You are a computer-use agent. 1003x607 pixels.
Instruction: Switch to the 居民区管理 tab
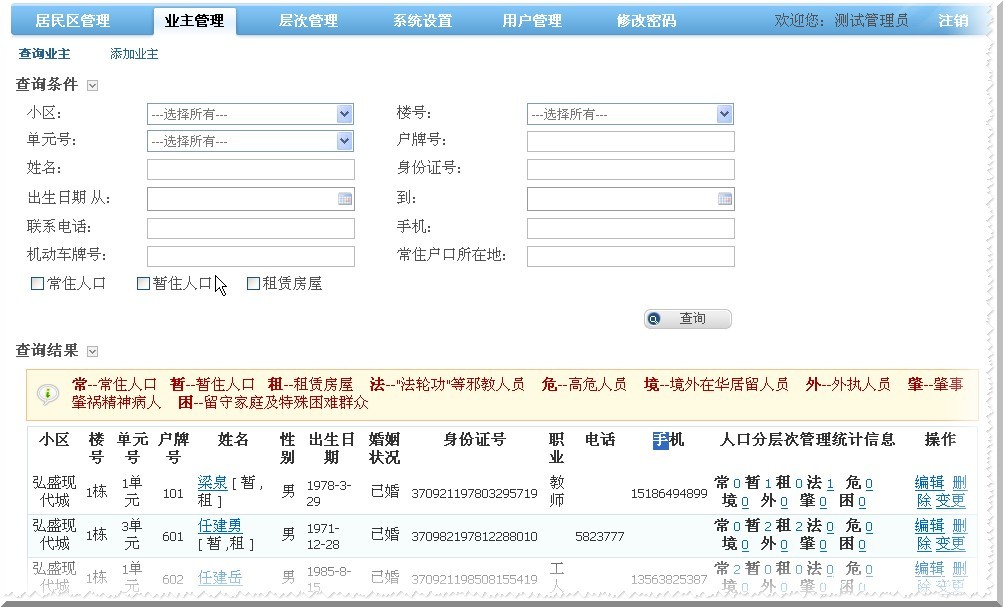pos(72,21)
